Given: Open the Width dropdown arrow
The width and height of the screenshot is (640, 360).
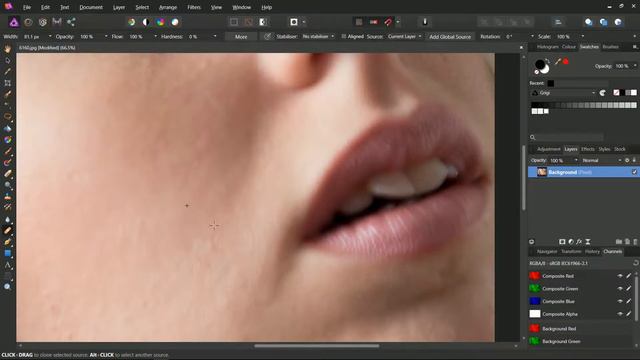Looking at the screenshot, I should 50,36.
